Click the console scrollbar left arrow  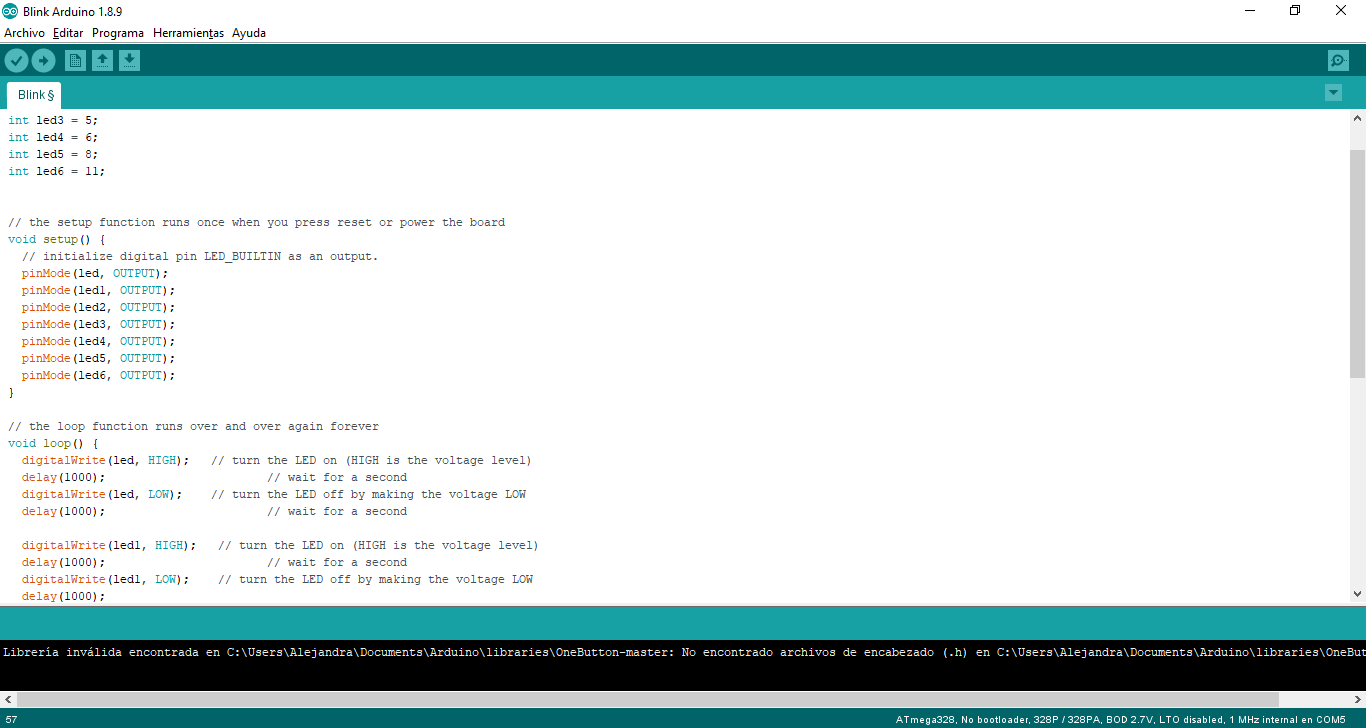8,700
